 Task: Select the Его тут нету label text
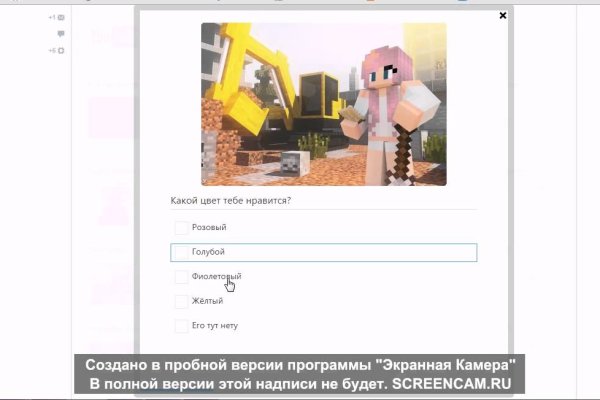tap(214, 325)
